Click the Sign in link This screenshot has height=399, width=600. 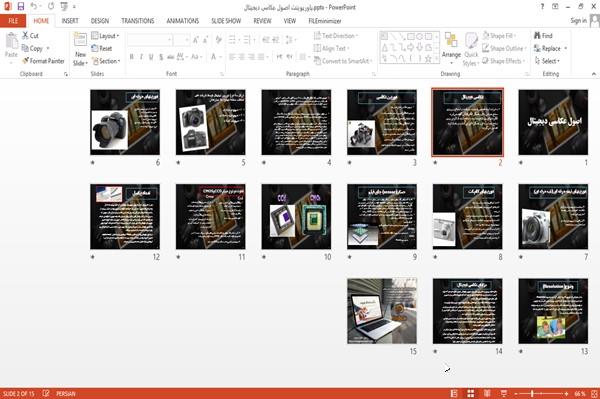578,21
